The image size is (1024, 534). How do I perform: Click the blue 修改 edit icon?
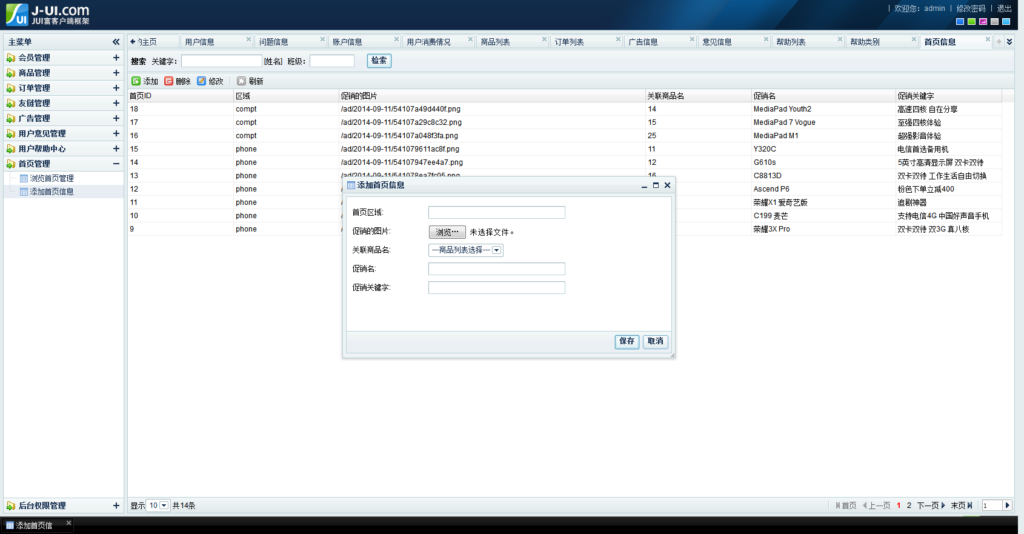pyautogui.click(x=201, y=81)
